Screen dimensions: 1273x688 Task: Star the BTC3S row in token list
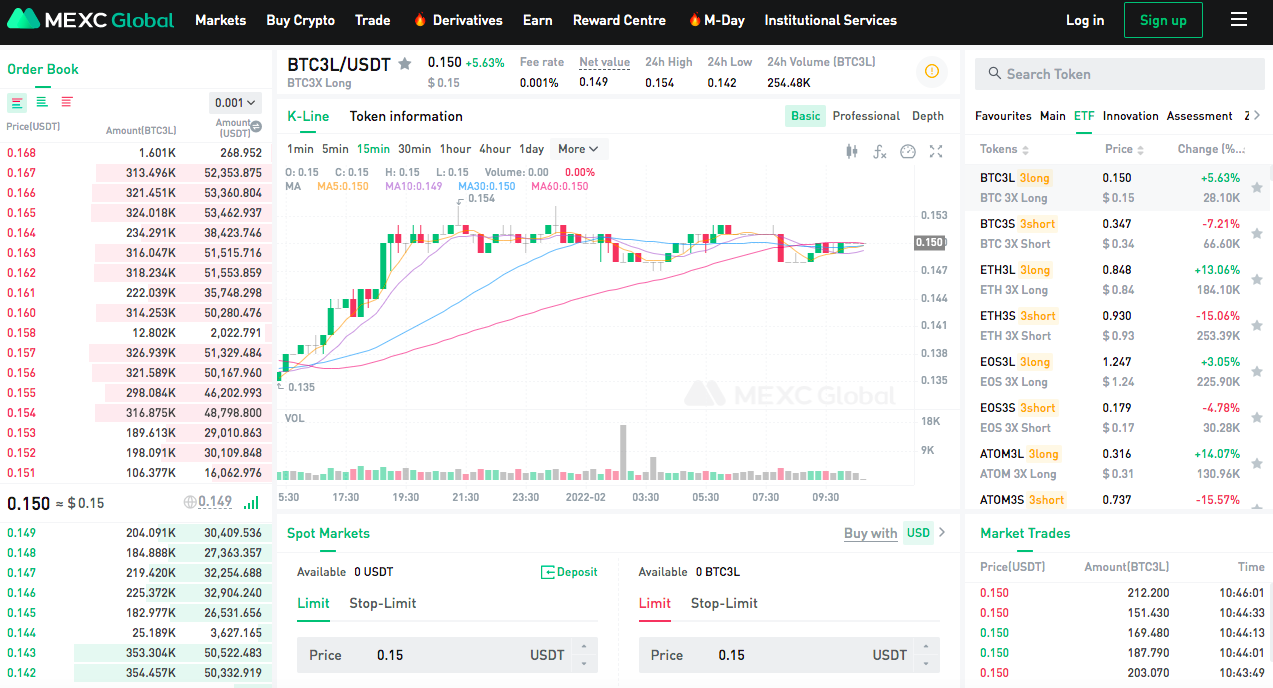click(1257, 233)
